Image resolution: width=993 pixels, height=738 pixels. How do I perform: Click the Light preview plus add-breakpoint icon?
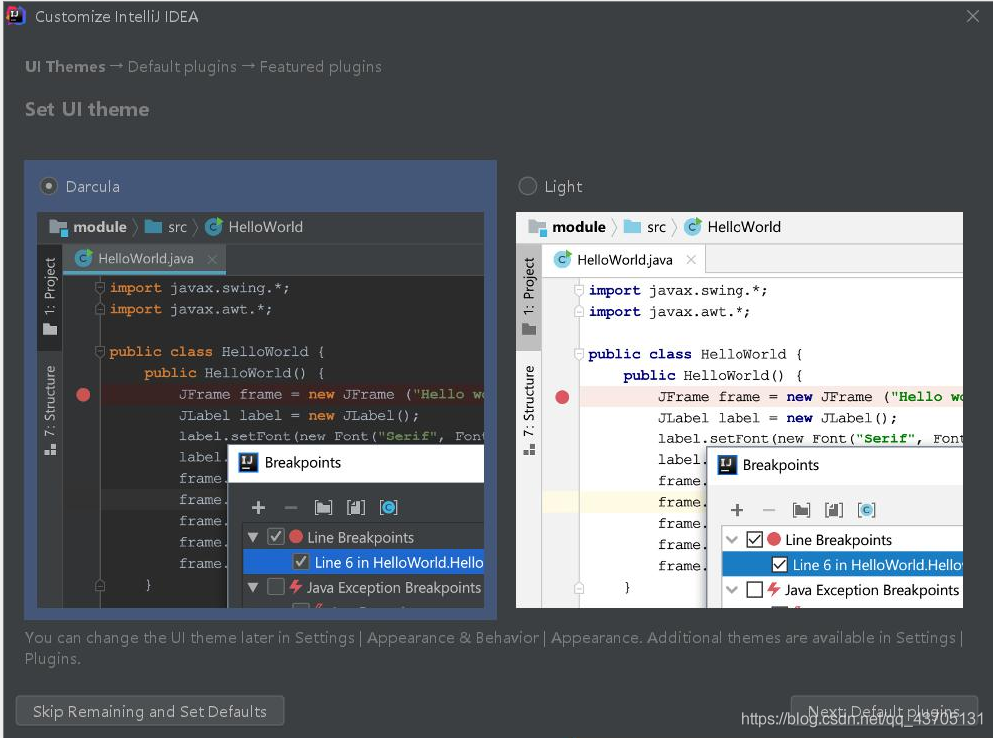tap(737, 510)
